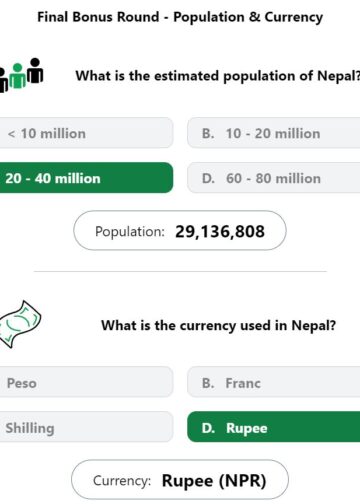The image size is (360, 504).
Task: Choose the Peso answer option
Action: click(86, 382)
